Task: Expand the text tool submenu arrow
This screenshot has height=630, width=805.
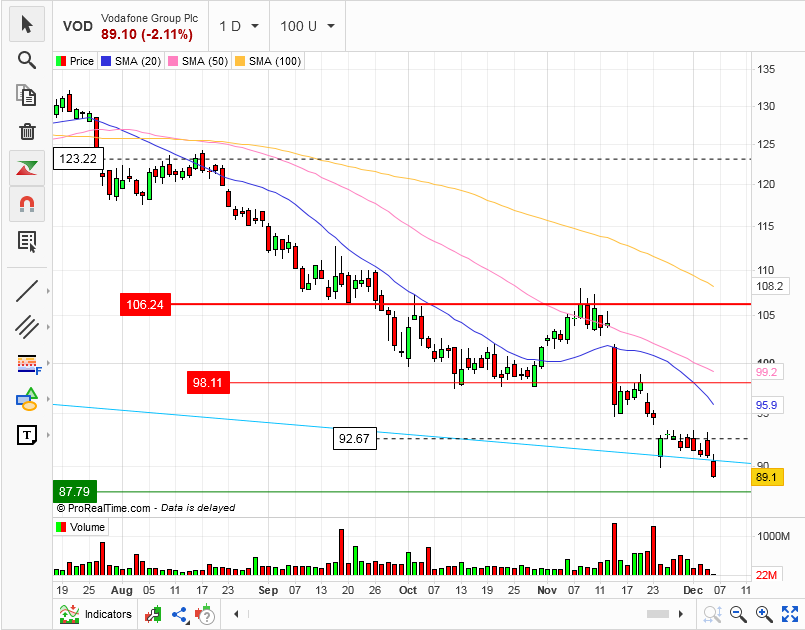Action: [48, 435]
